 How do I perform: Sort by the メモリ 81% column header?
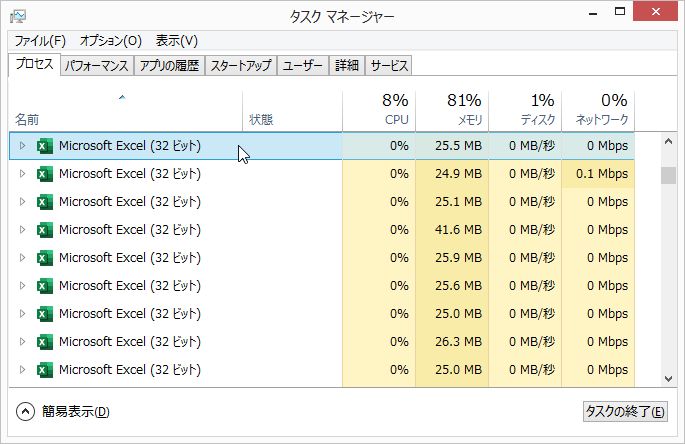pyautogui.click(x=452, y=111)
